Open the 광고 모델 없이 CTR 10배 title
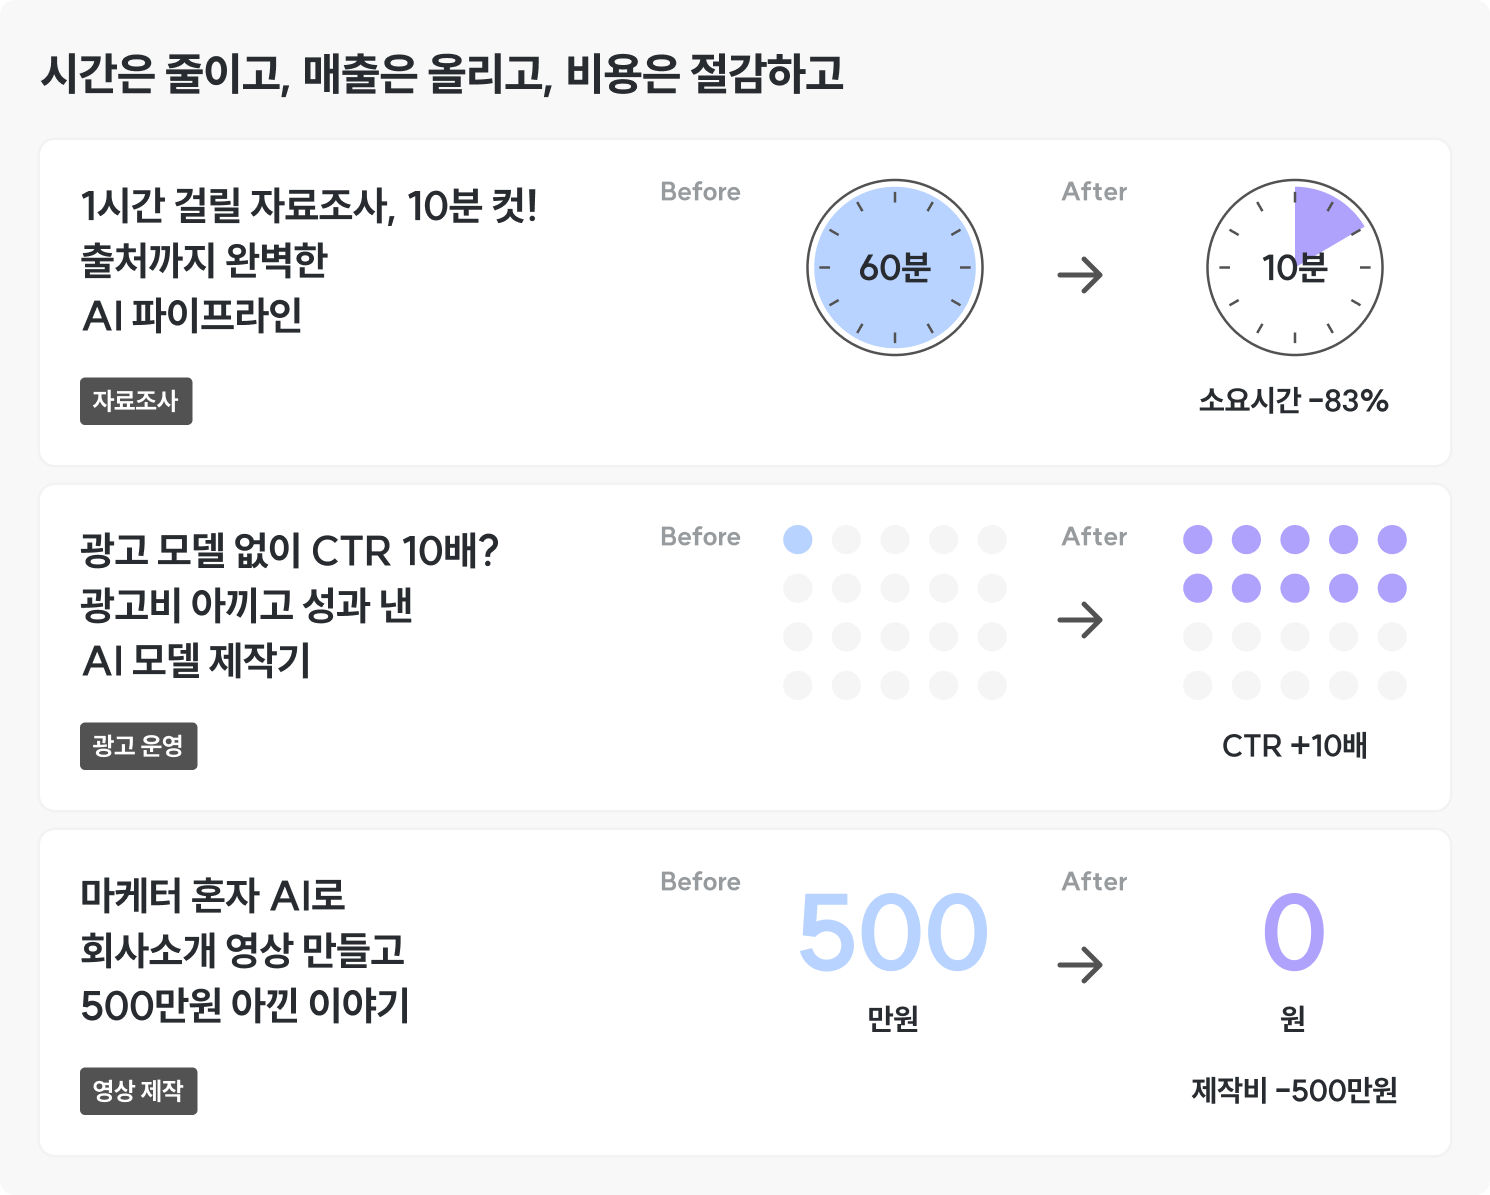This screenshot has width=1490, height=1195. point(289,605)
